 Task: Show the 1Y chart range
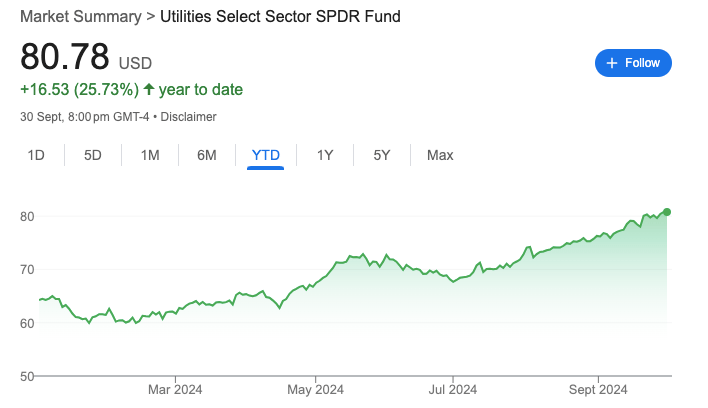point(325,155)
